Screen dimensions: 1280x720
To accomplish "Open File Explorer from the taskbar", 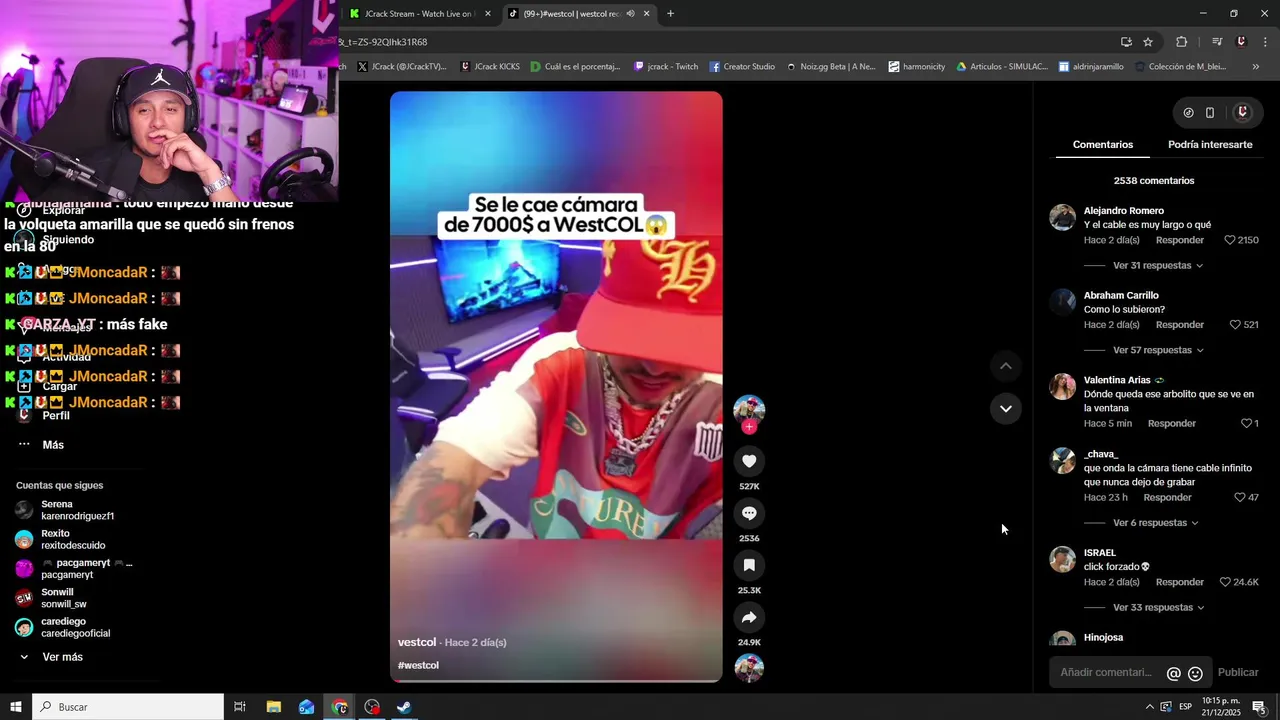I will point(273,707).
